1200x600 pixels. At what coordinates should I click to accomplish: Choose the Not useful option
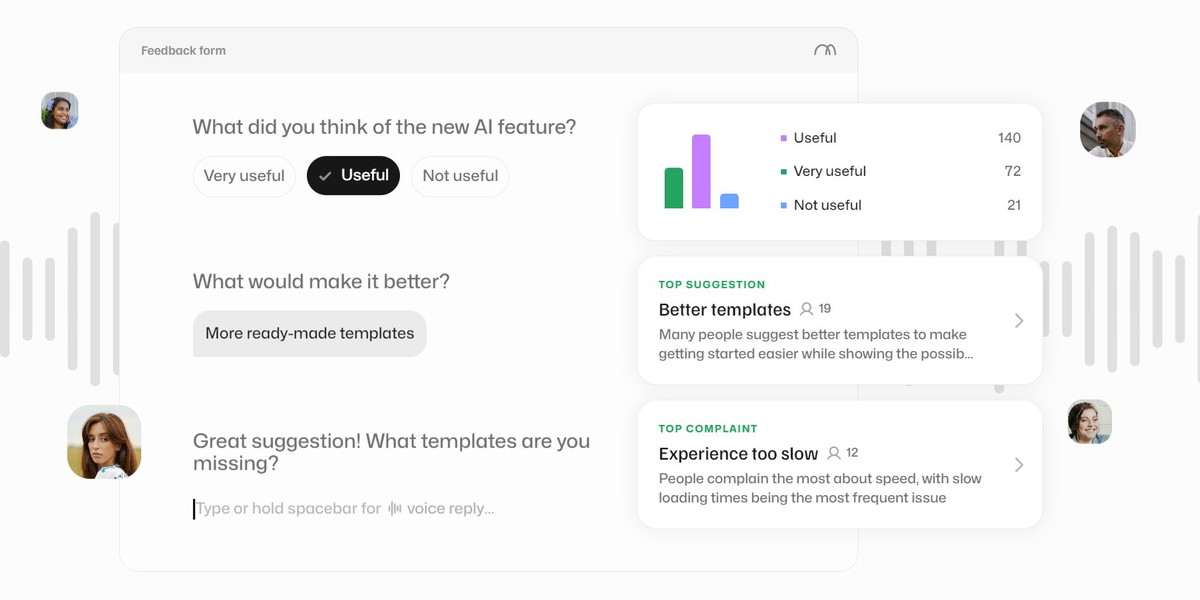click(460, 176)
